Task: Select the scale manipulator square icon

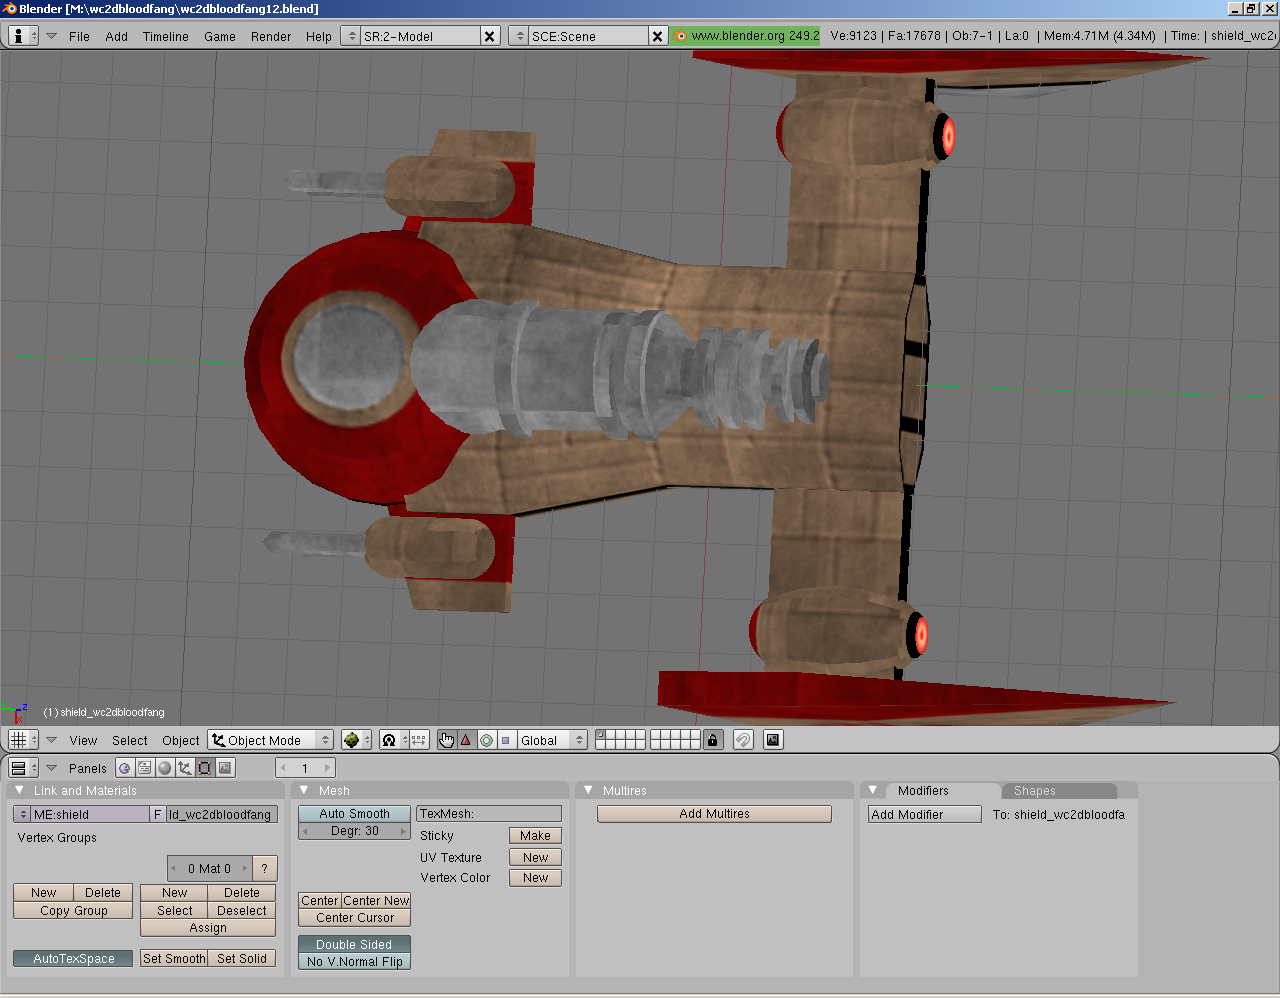Action: pyautogui.click(x=506, y=740)
